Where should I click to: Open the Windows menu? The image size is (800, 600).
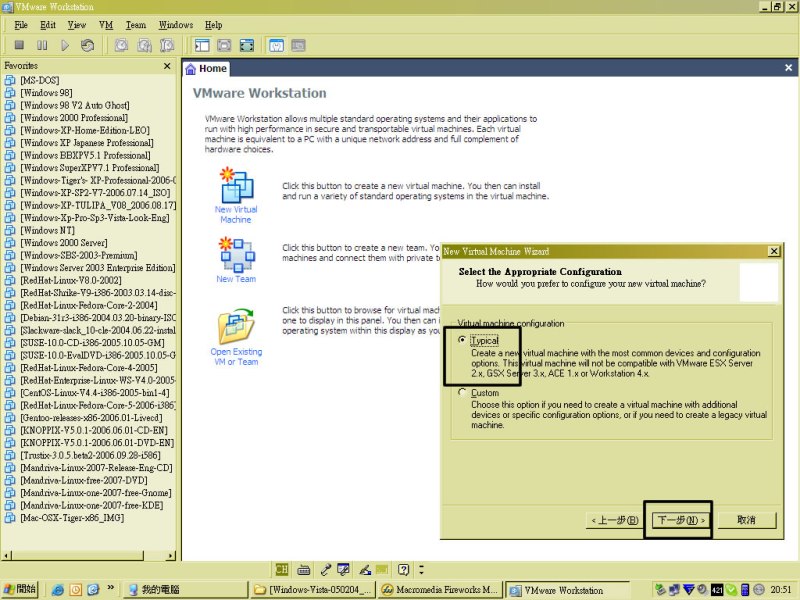pyautogui.click(x=176, y=25)
